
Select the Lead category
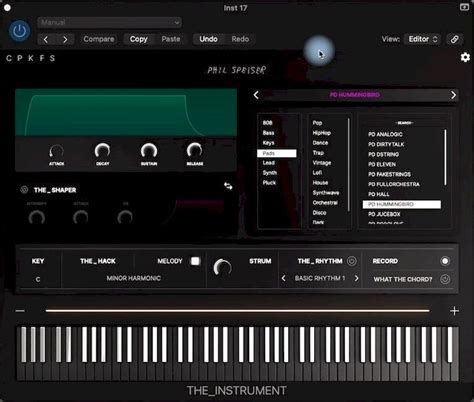point(269,163)
